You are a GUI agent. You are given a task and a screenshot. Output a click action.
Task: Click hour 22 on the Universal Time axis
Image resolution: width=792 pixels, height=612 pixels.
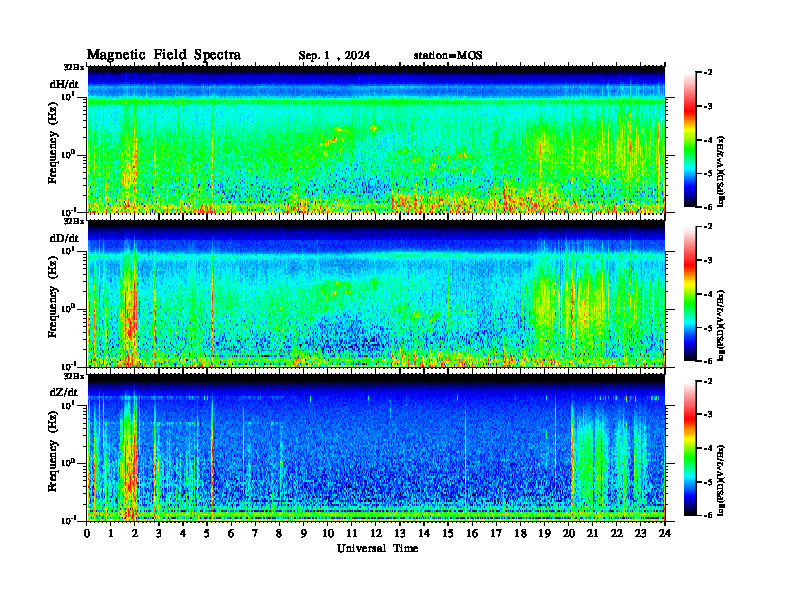(x=617, y=533)
